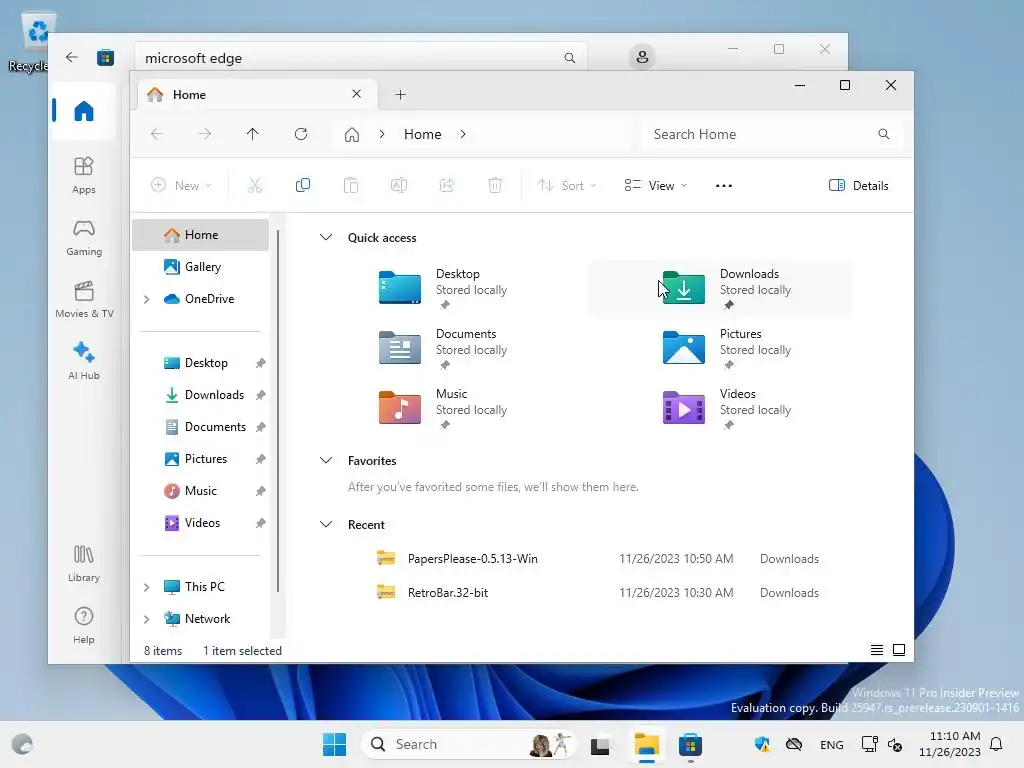Viewport: 1024px width, 768px height.
Task: Click the Copy icon in File Explorer toolbar
Action: click(x=302, y=185)
